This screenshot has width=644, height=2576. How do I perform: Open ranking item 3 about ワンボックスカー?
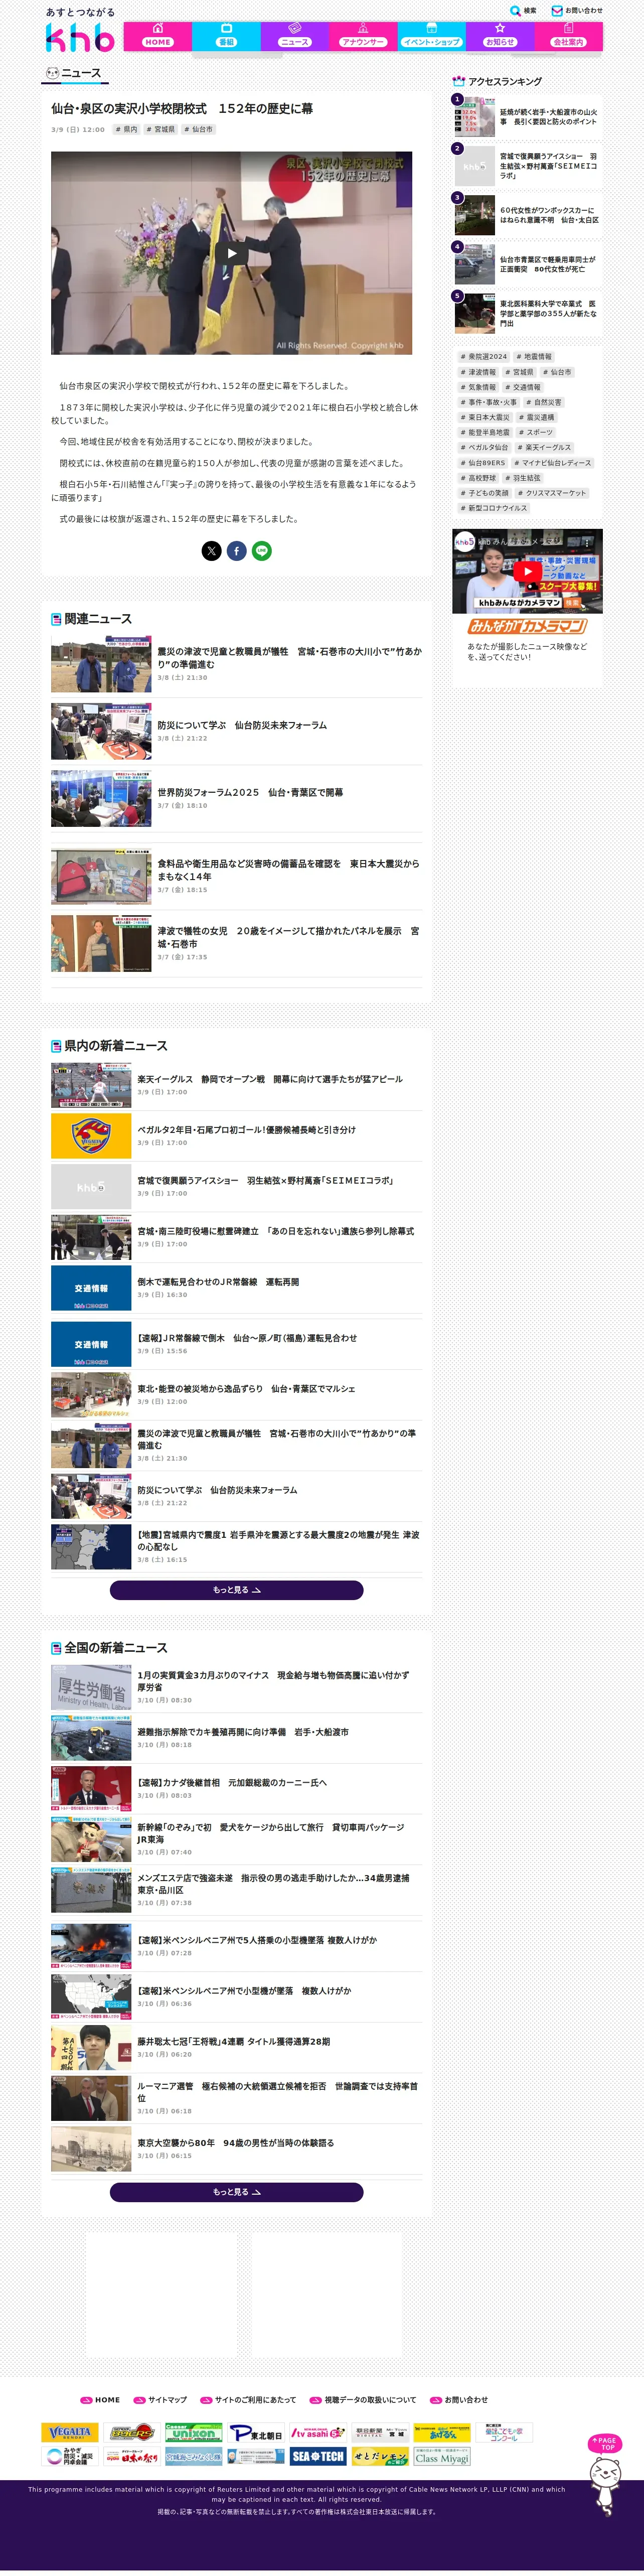pyautogui.click(x=527, y=215)
